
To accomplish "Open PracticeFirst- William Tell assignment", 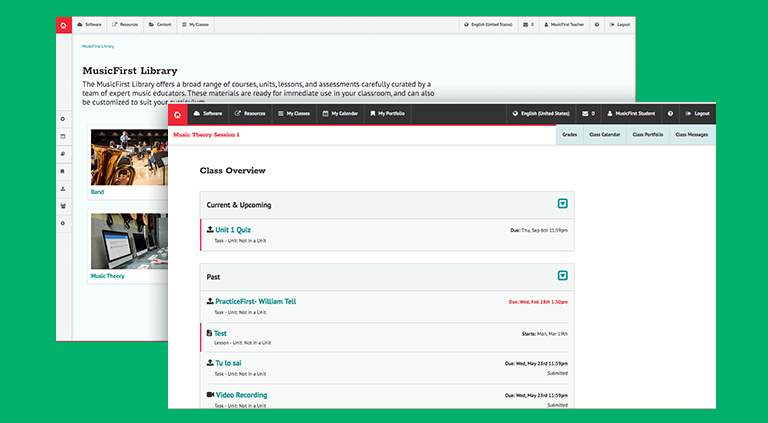I will (255, 301).
